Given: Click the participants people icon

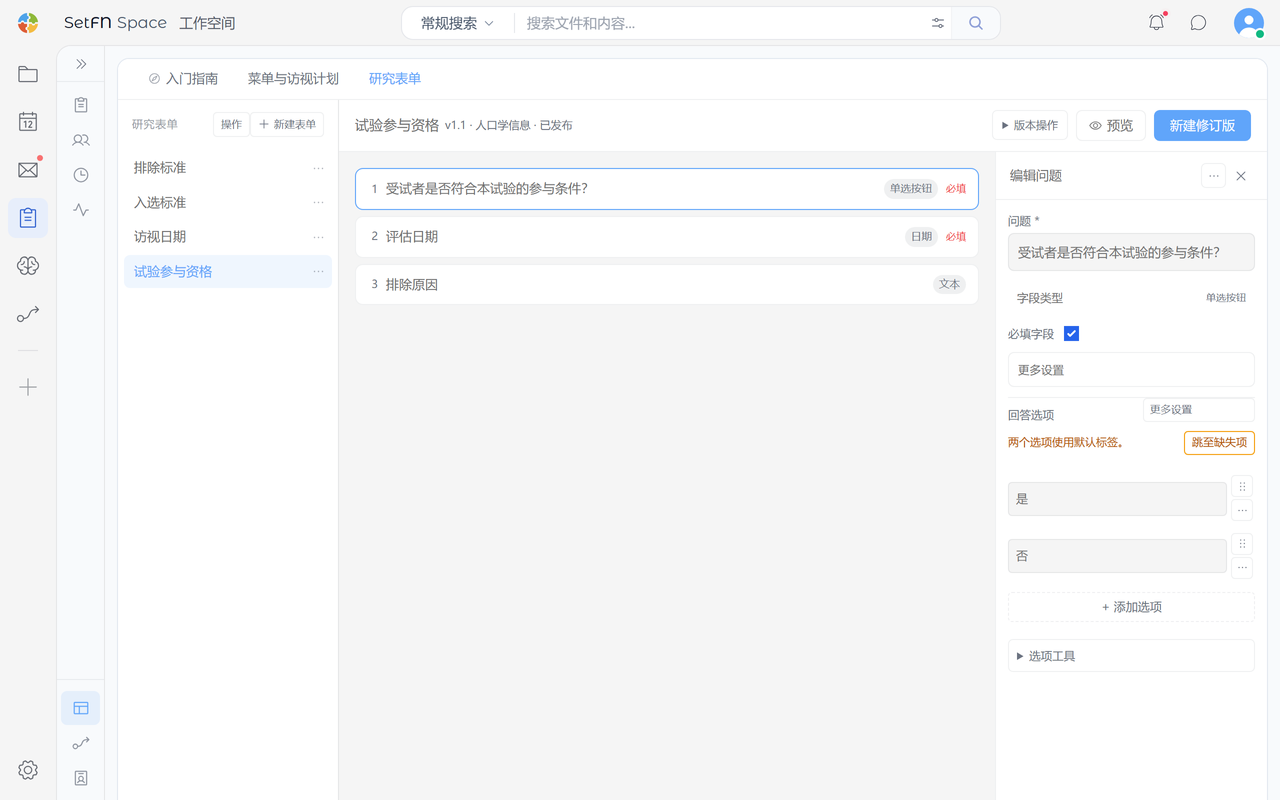Looking at the screenshot, I should tap(81, 140).
